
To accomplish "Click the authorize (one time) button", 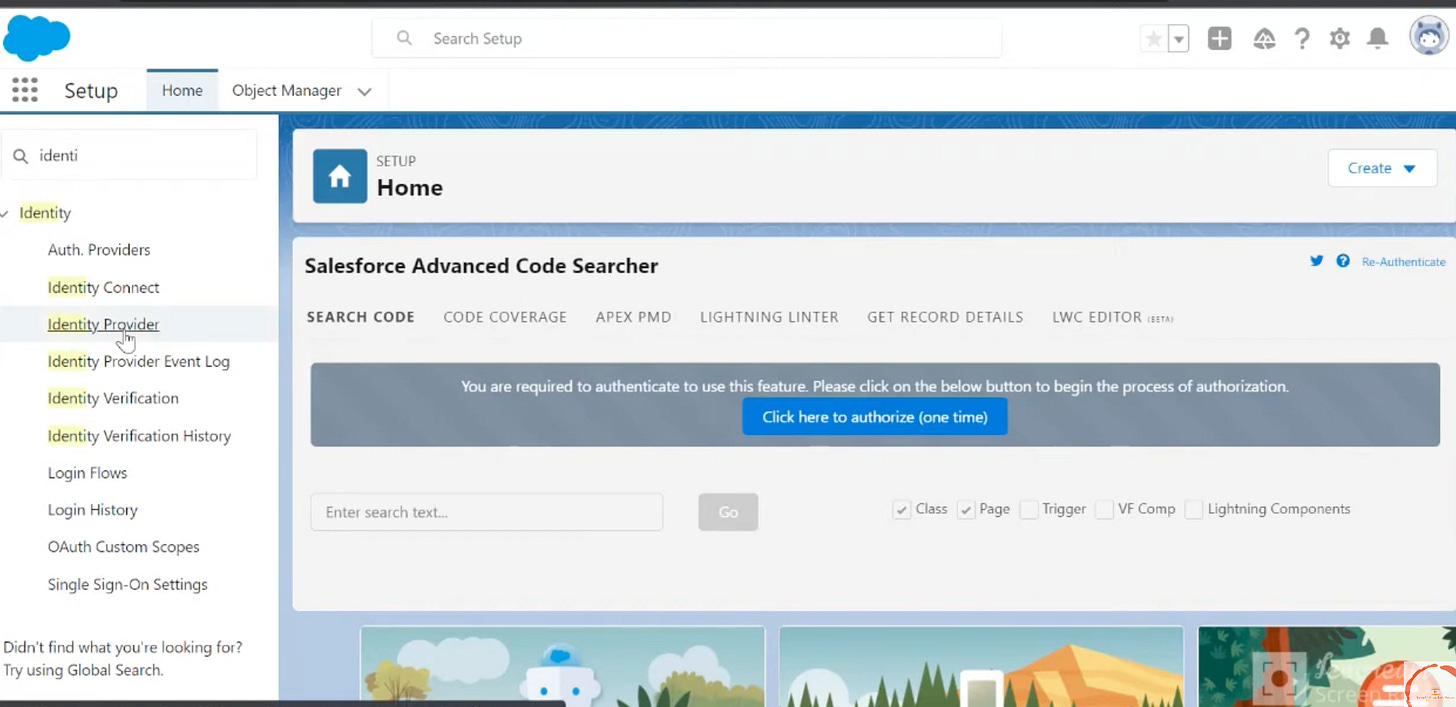I will pos(875,417).
